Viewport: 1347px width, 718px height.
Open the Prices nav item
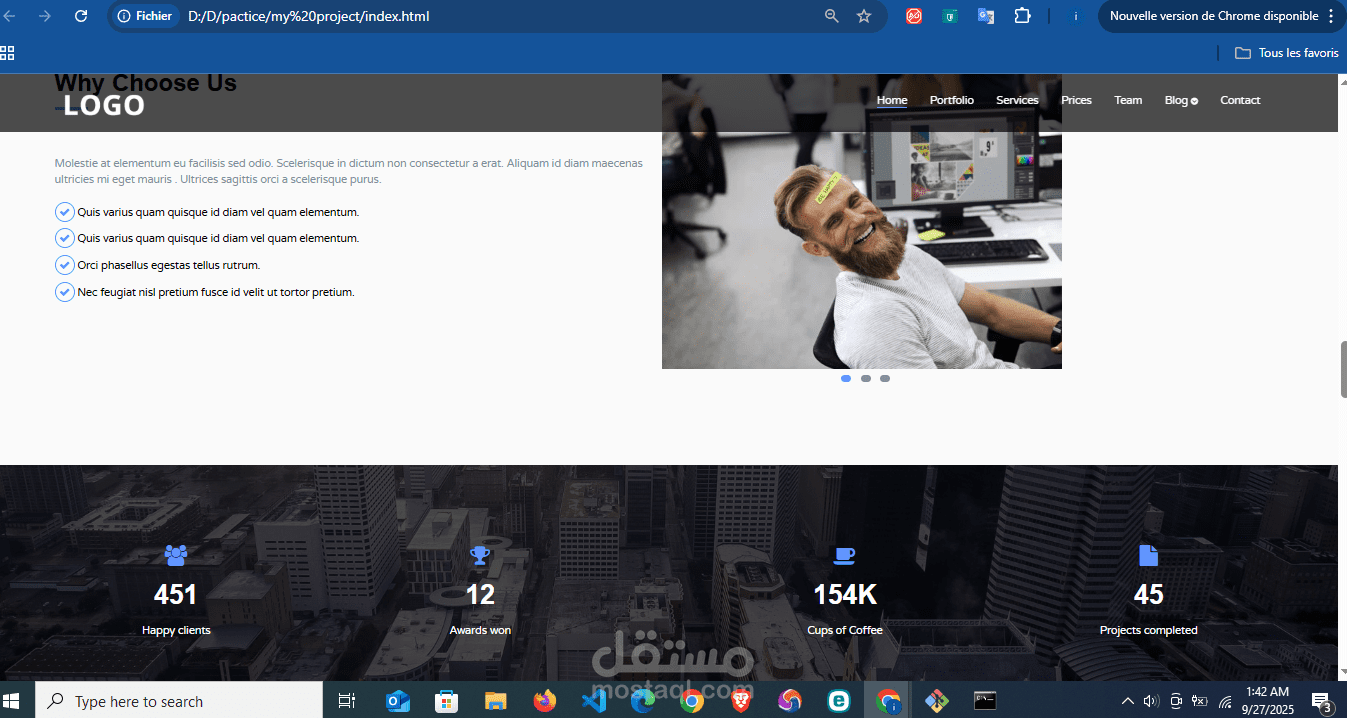click(1076, 100)
